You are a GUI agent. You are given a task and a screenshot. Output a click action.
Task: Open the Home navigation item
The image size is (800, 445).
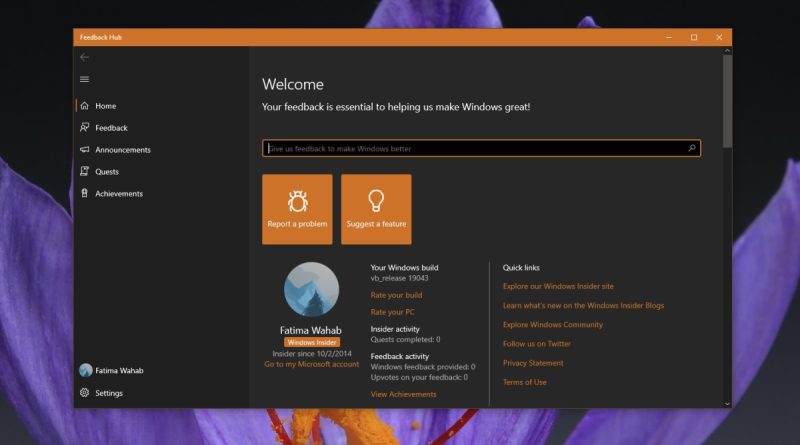point(161,106)
